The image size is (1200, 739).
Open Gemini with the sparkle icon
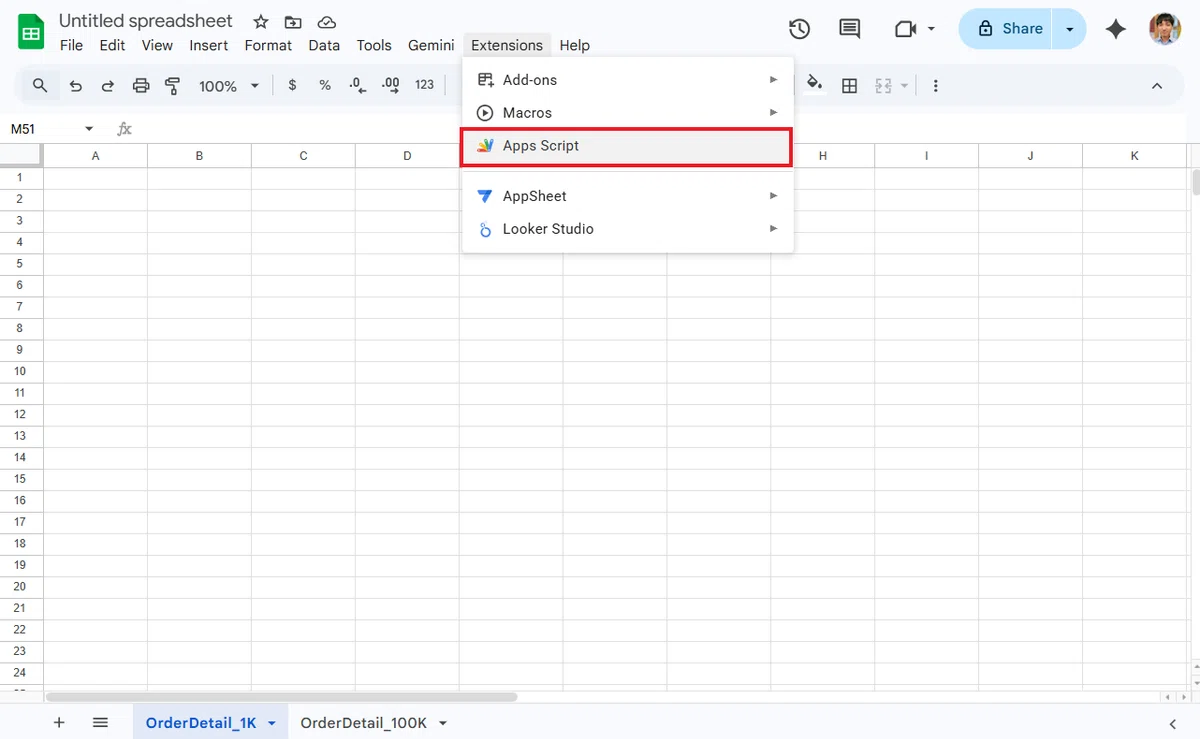1116,29
